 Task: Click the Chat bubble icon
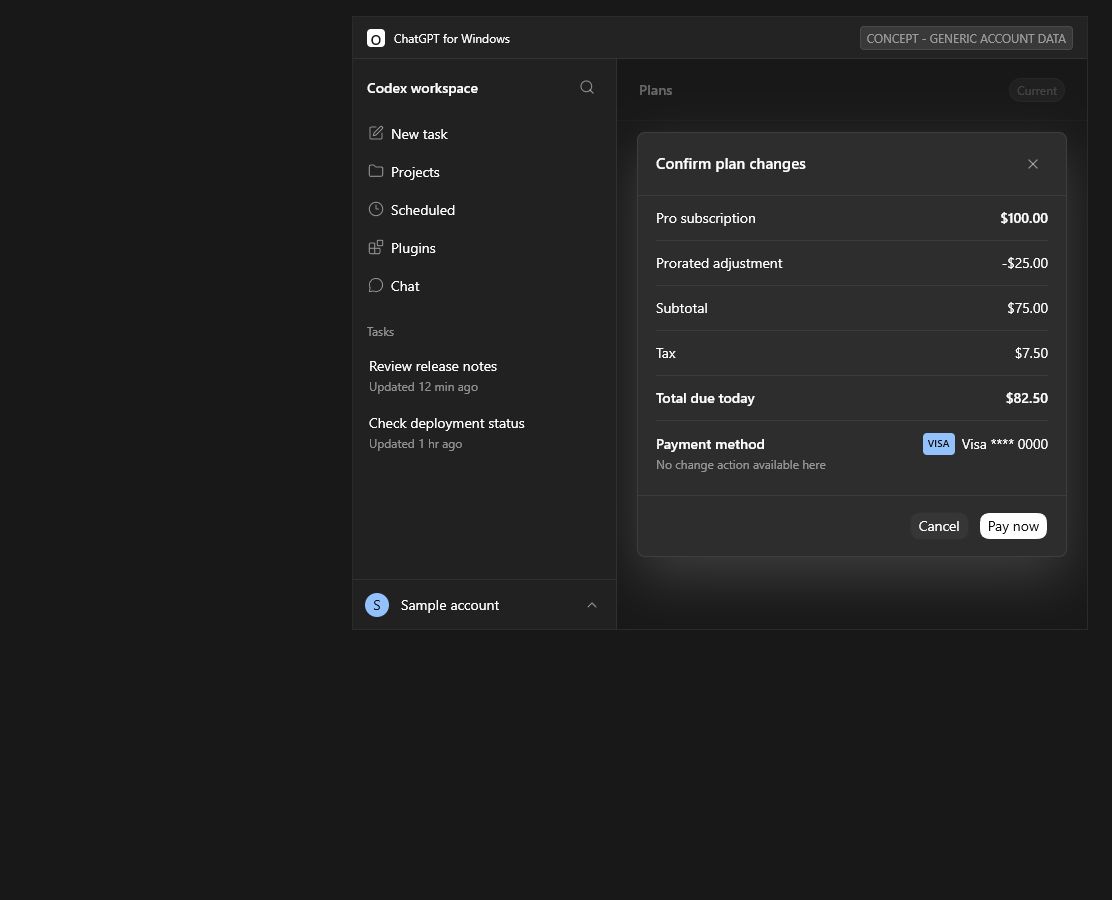376,285
